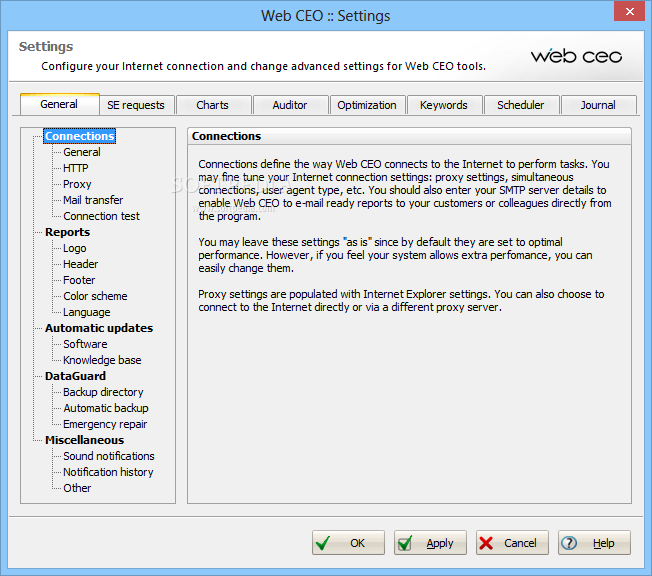Switch to the General tab

pyautogui.click(x=59, y=104)
